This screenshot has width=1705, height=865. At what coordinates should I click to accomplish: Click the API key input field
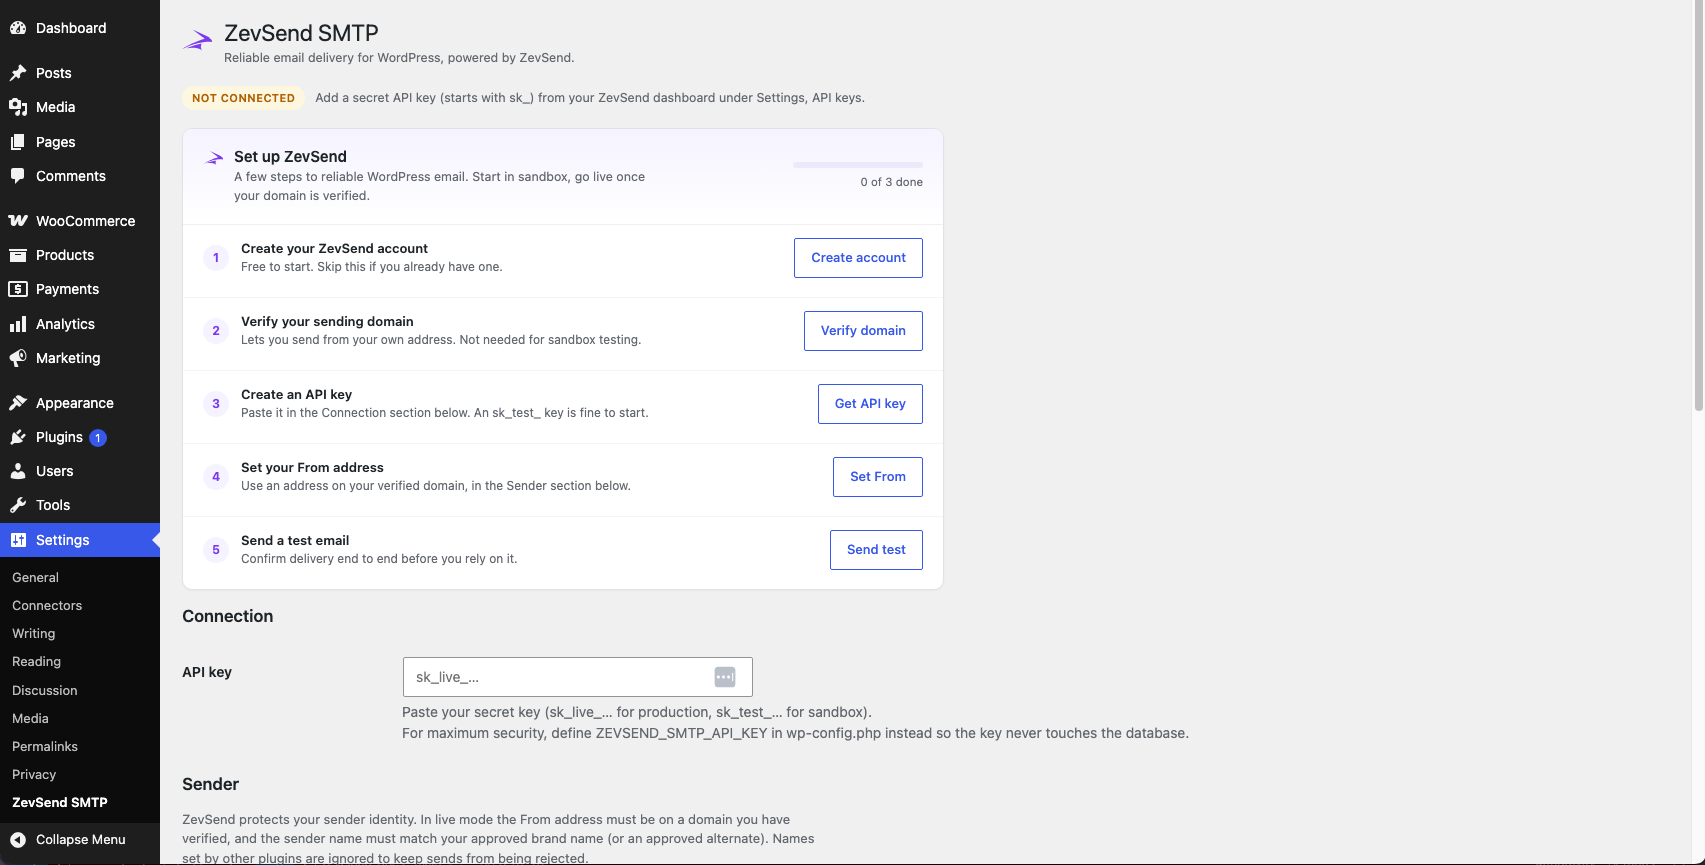tap(577, 677)
